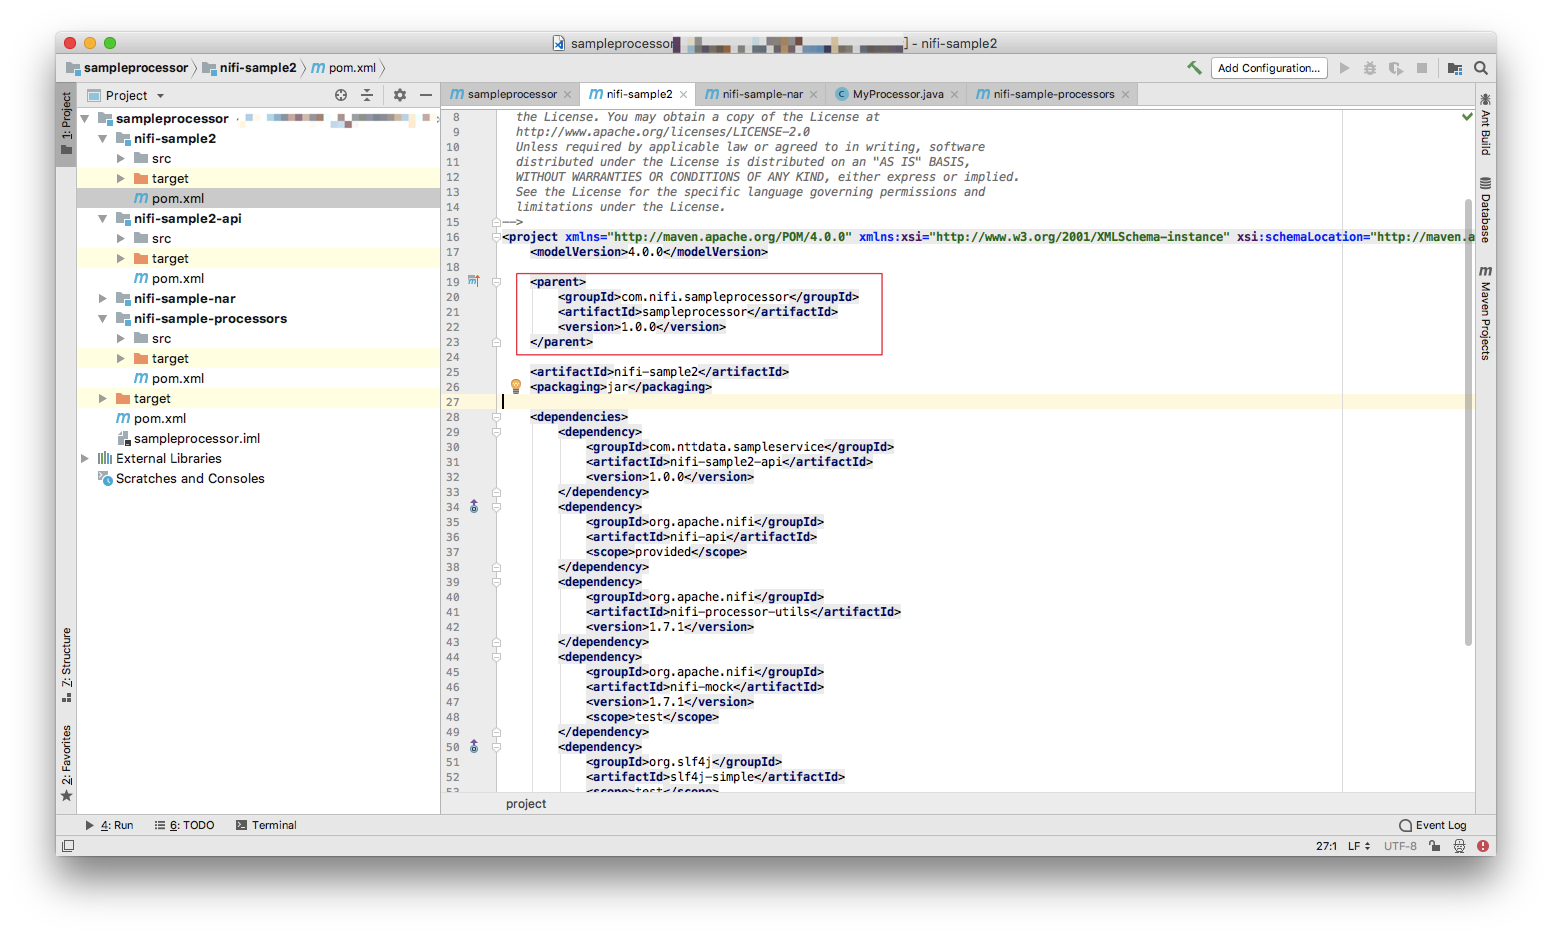Open the LF line separator dropdown
The image size is (1552, 936).
tap(1359, 846)
